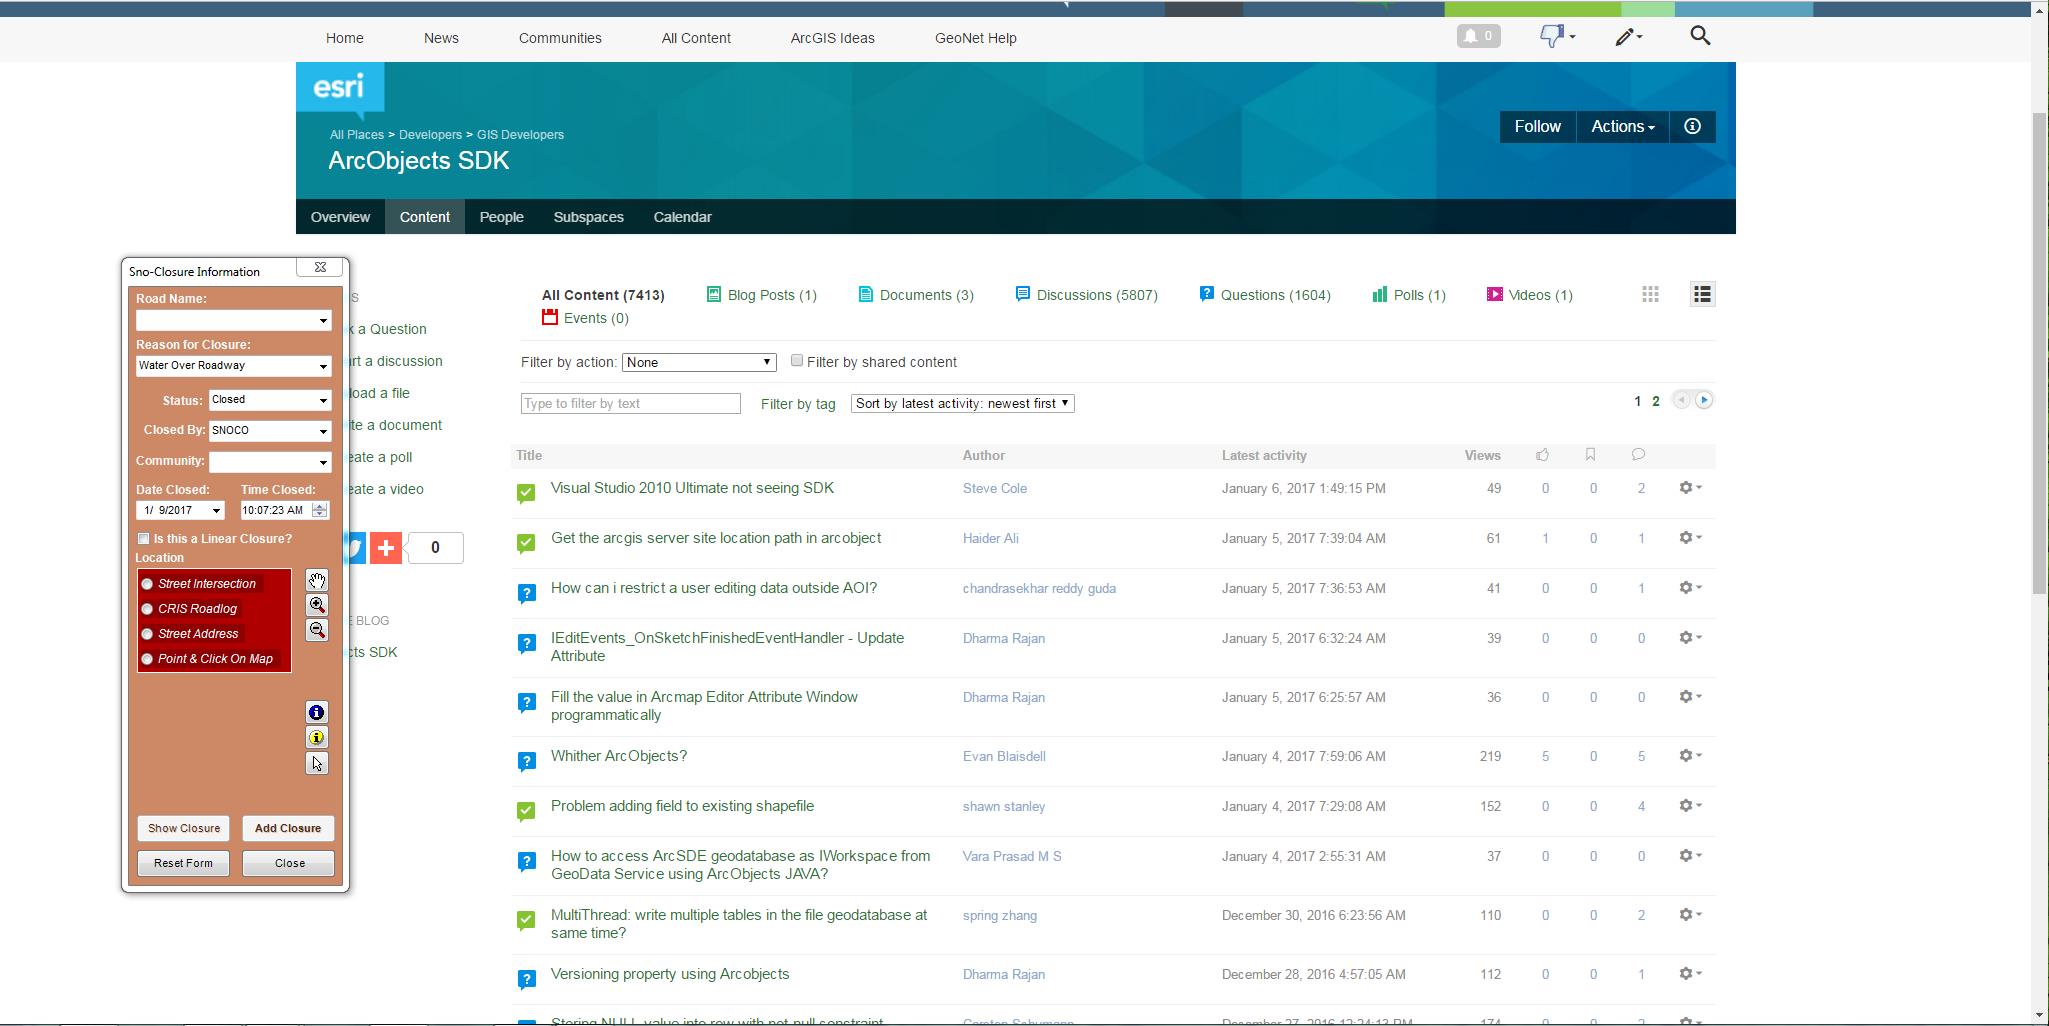The height and width of the screenshot is (1026, 2049).
Task: Select Street Address location option
Action: click(x=147, y=634)
